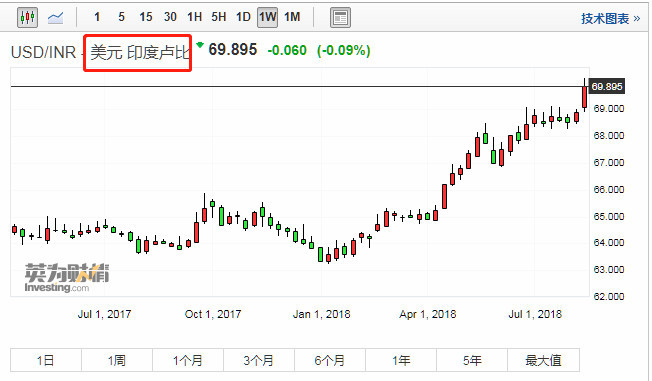
Task: Click the 67.000 price axis label
Action: (x=609, y=163)
